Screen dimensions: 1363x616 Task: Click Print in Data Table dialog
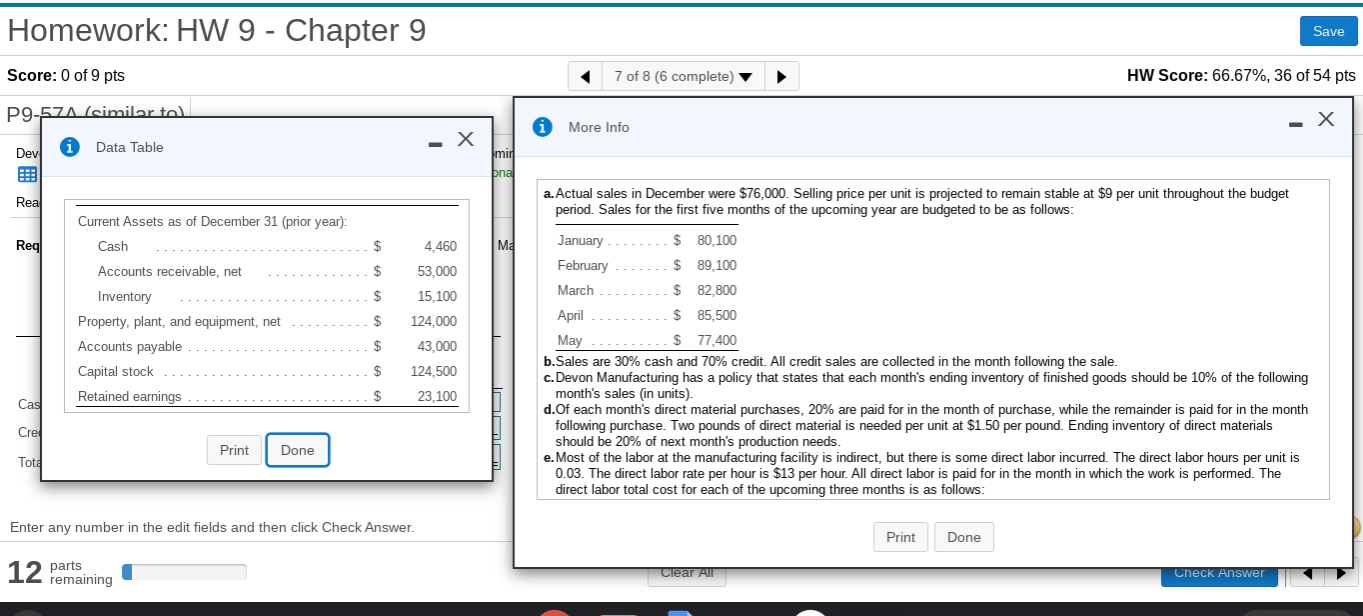(234, 450)
